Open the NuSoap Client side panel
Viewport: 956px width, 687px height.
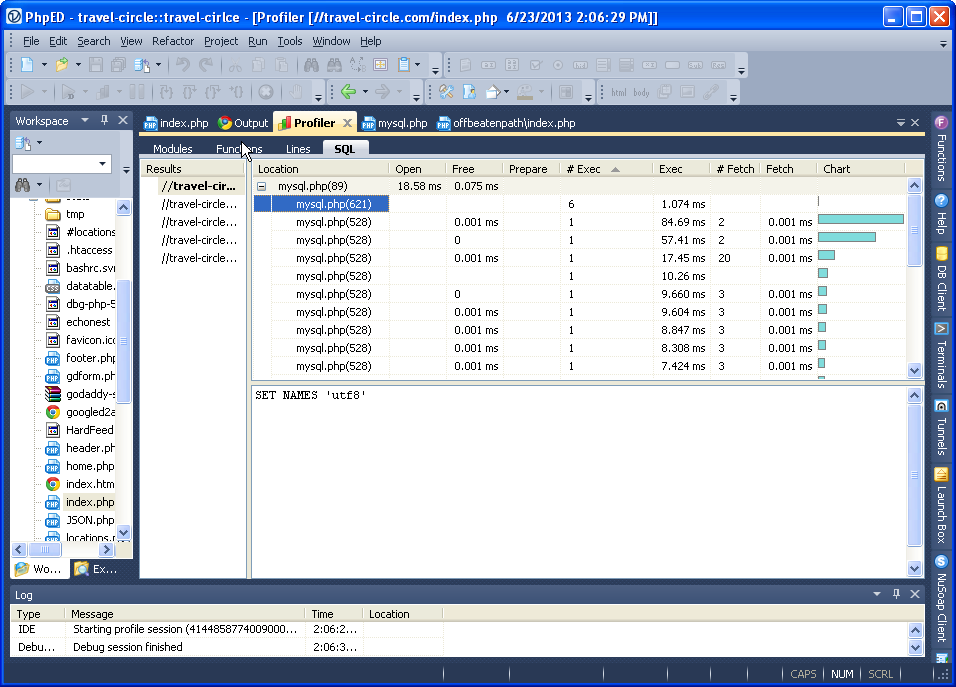941,602
